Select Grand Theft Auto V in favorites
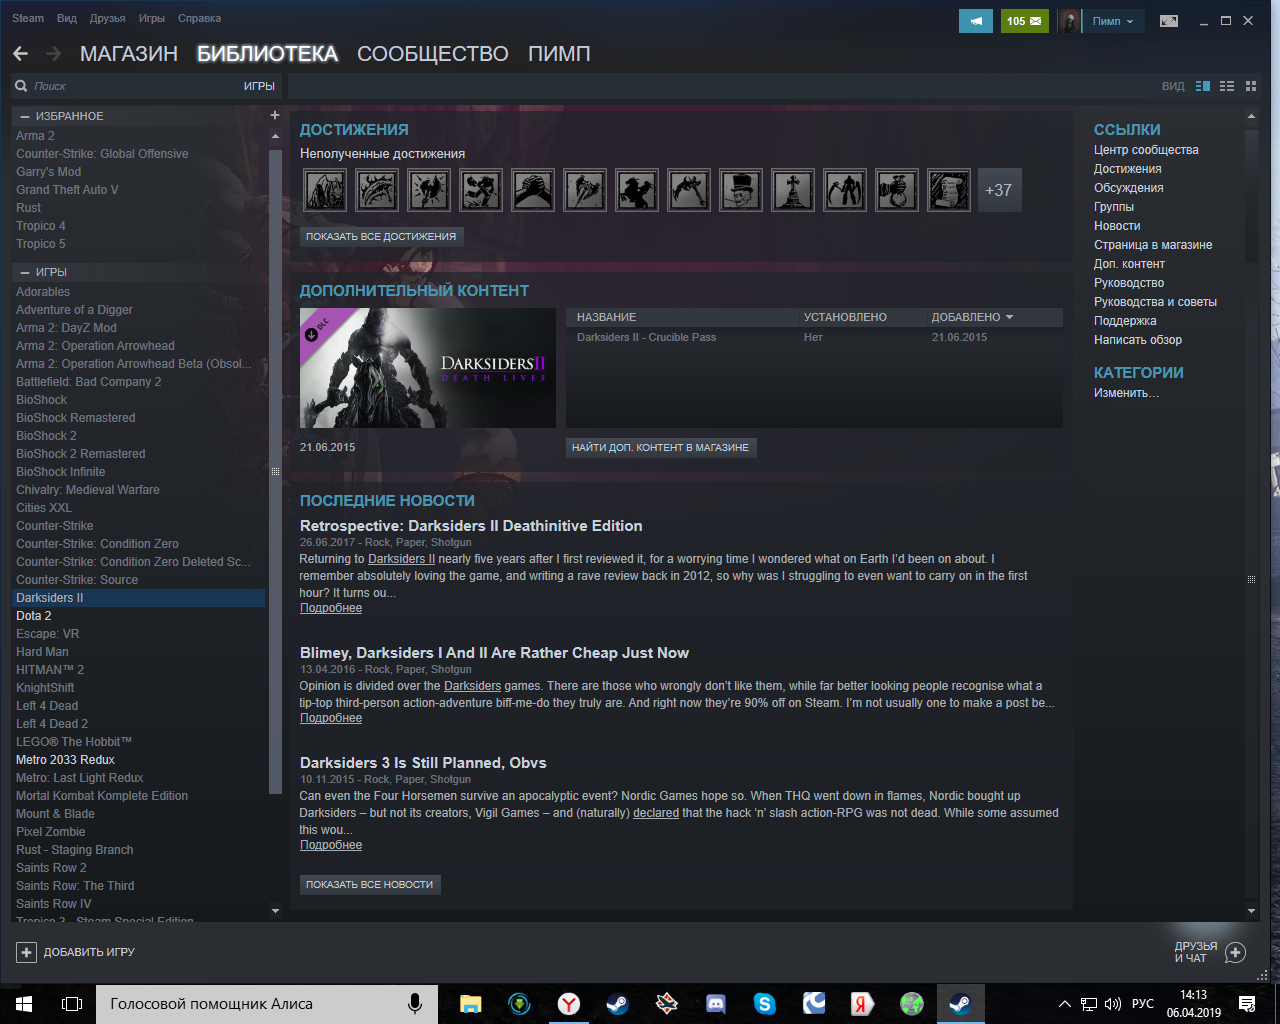The image size is (1280, 1024). pyautogui.click(x=138, y=190)
